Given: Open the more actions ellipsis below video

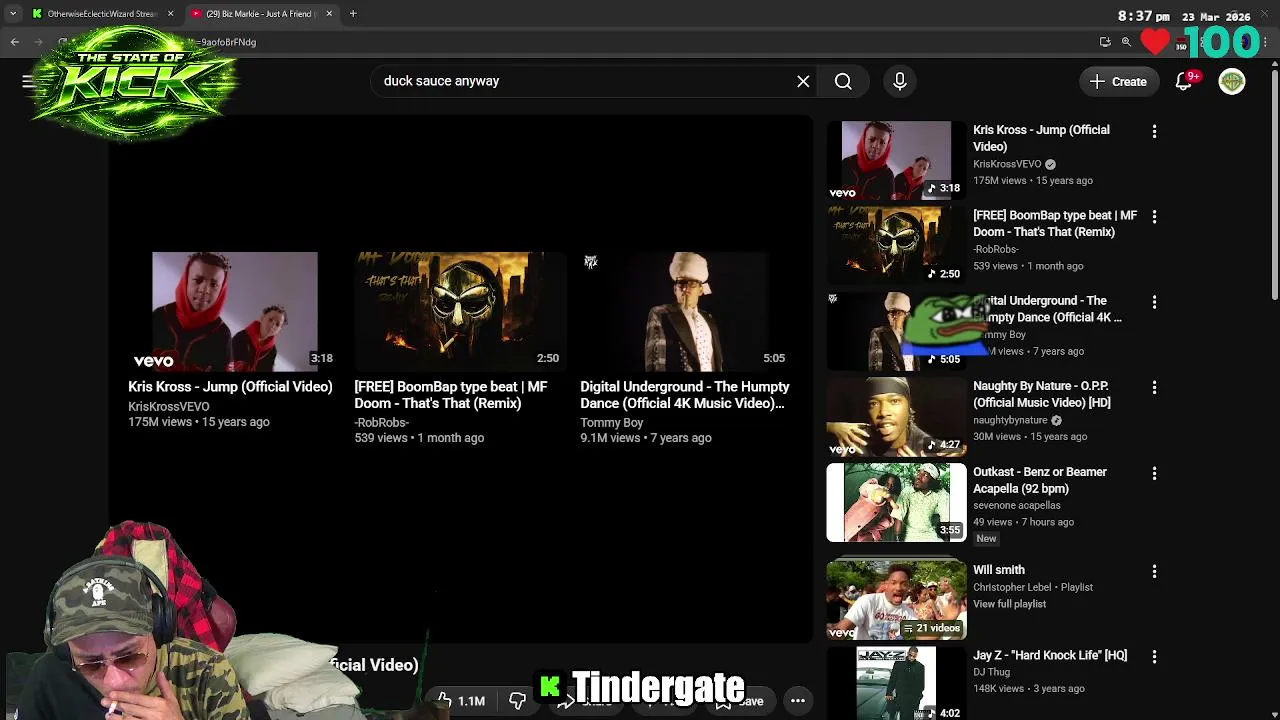Looking at the screenshot, I should 798,701.
